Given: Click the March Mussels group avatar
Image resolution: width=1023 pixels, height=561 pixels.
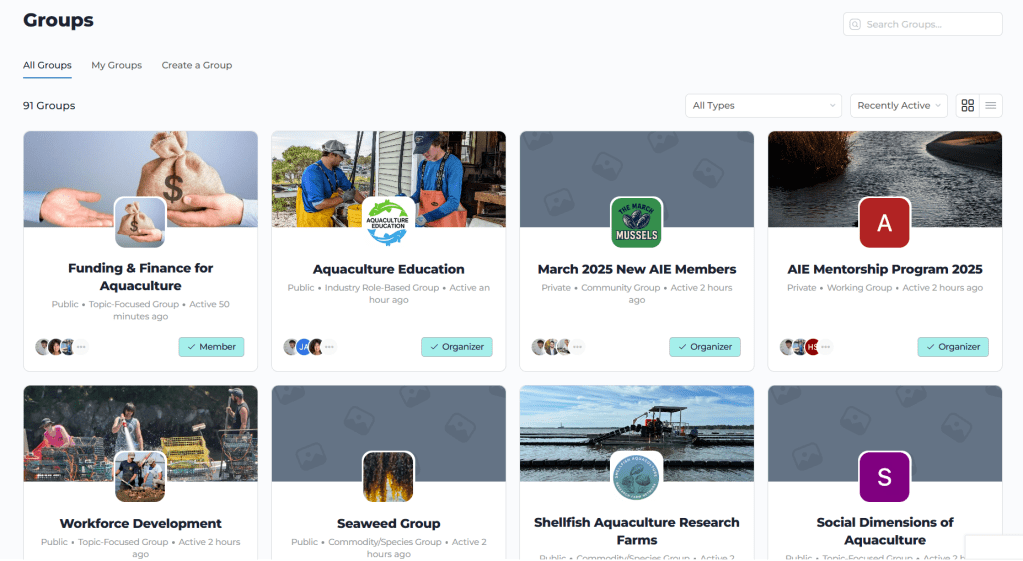Looking at the screenshot, I should coord(636,222).
